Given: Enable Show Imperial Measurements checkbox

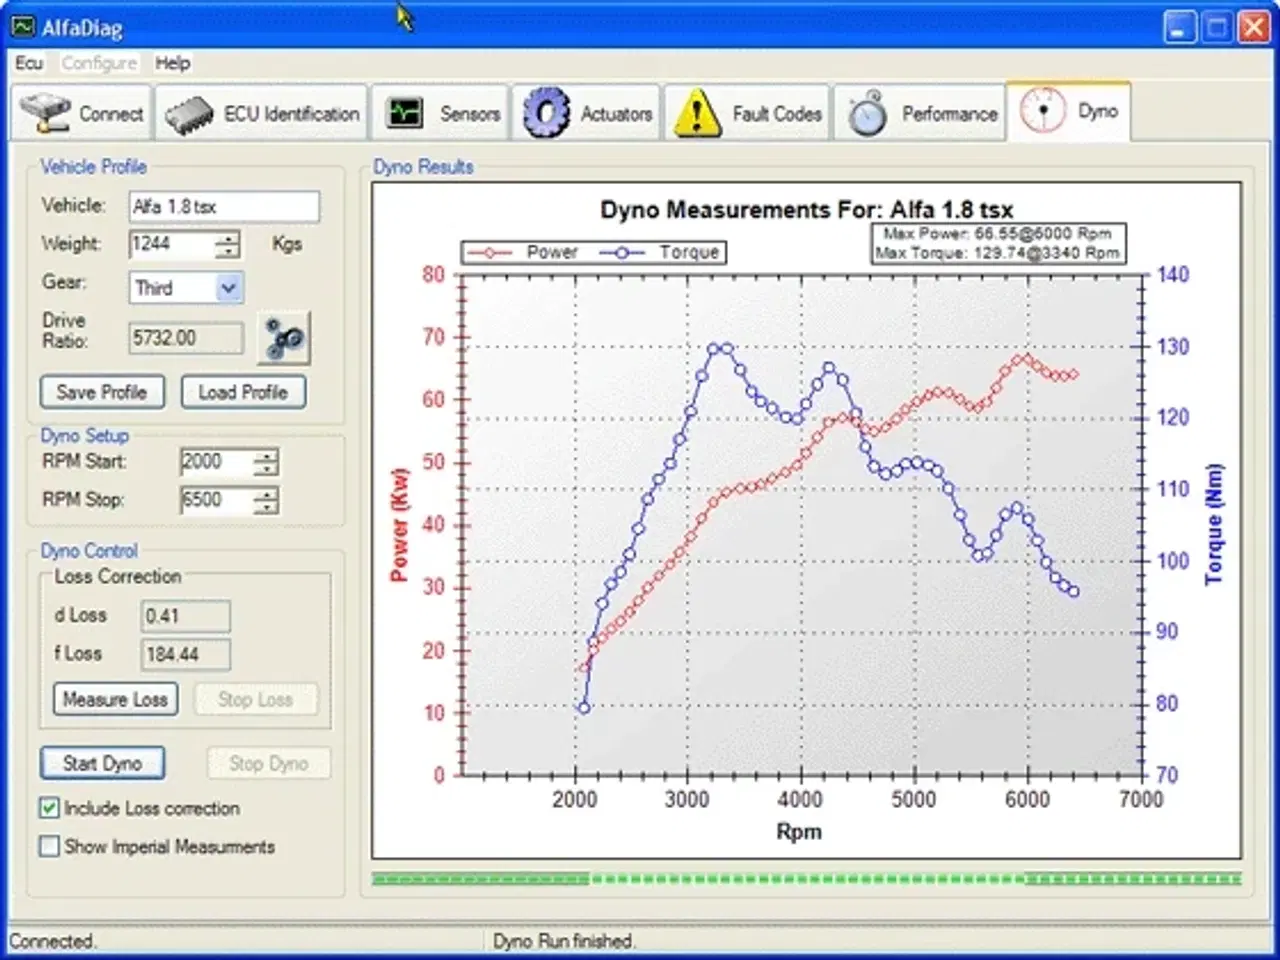Looking at the screenshot, I should click(x=49, y=846).
